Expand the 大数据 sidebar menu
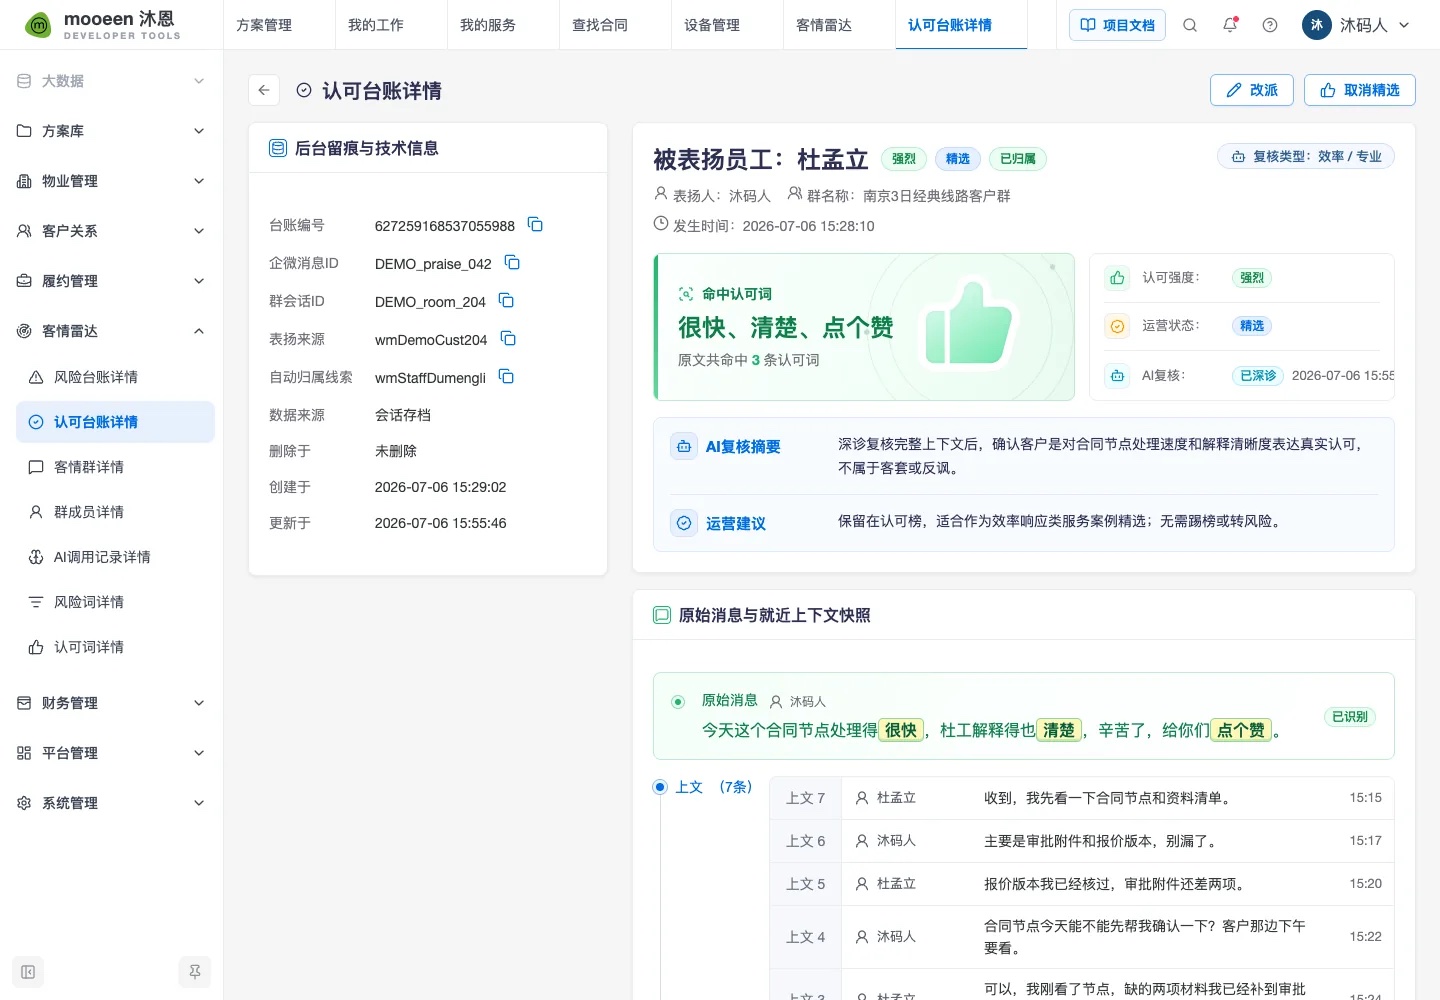1440x1000 pixels. pos(111,81)
